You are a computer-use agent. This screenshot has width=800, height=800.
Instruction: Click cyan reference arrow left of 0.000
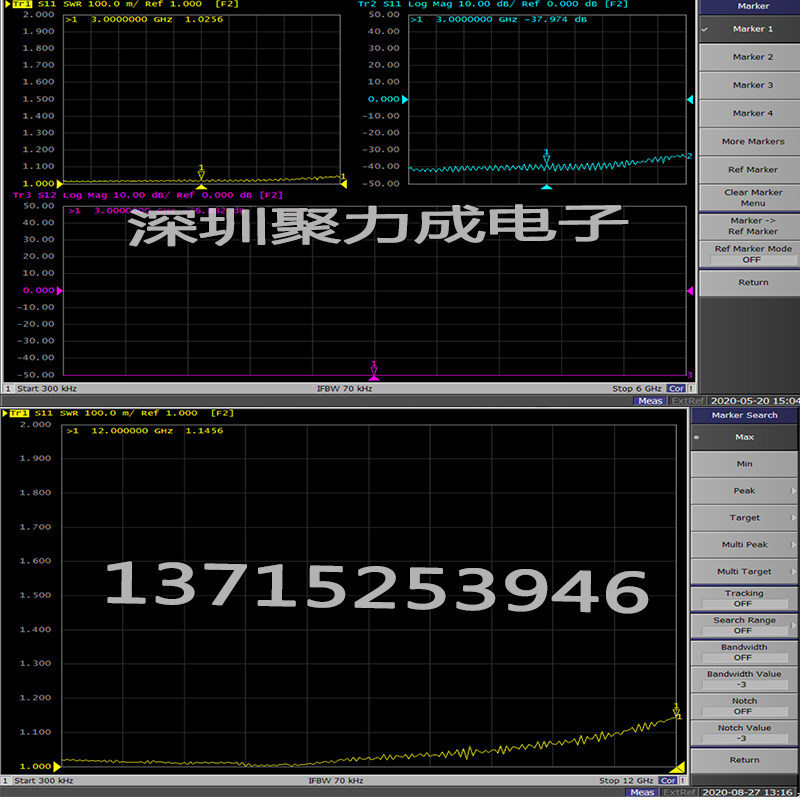coord(405,99)
